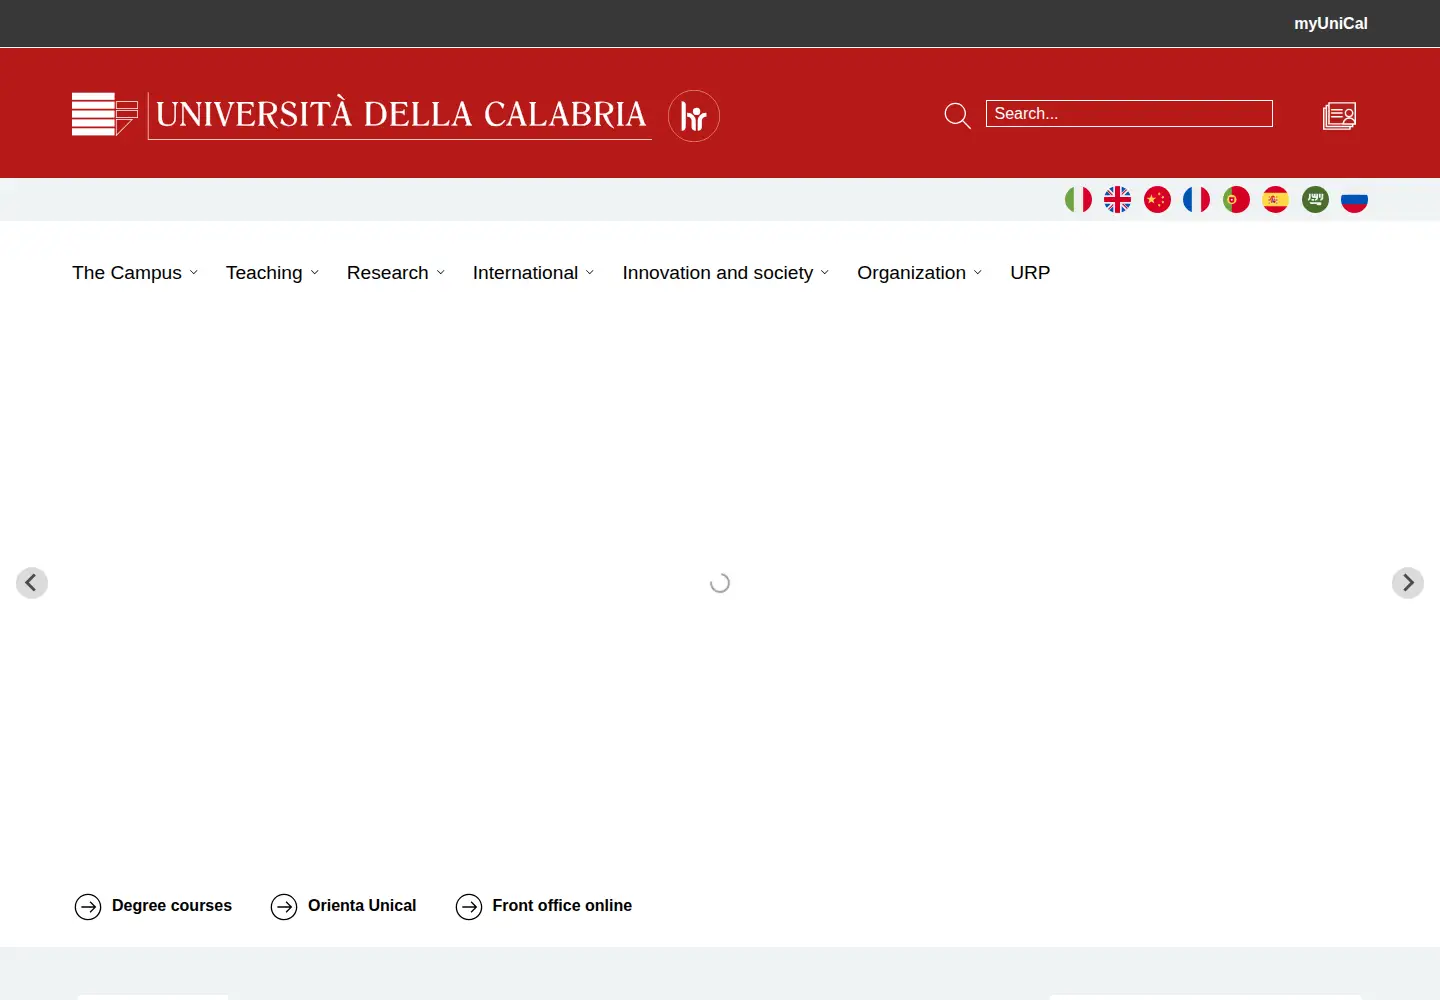Image resolution: width=1440 pixels, height=1000 pixels.
Task: Open the HR Excellence in Research badge
Action: [x=694, y=116]
